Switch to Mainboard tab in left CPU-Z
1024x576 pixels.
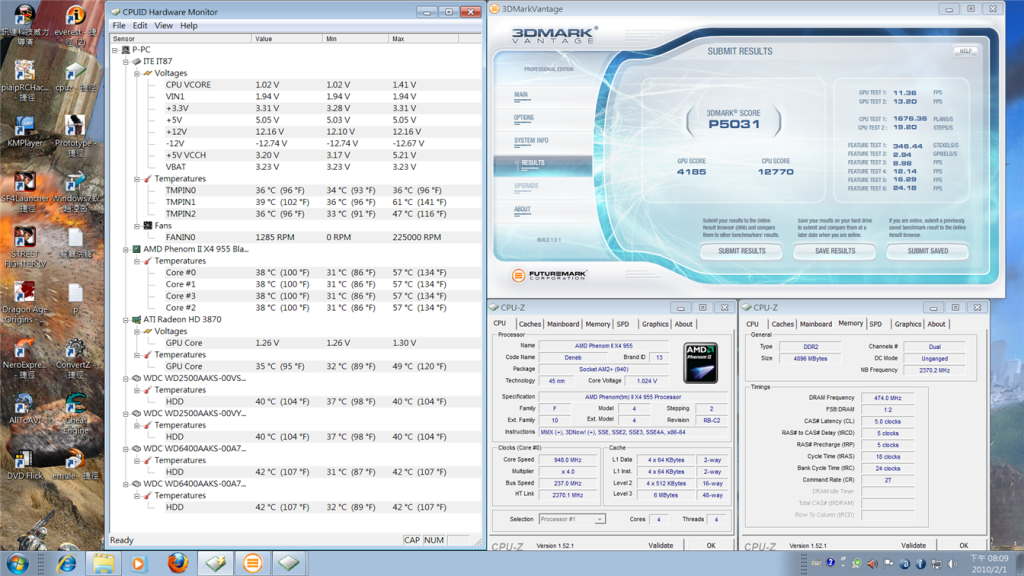pyautogui.click(x=563, y=324)
